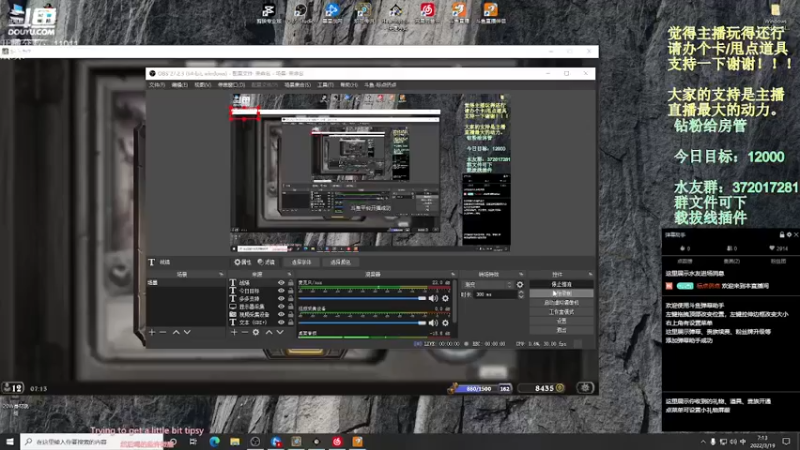Open the Task View taskbar icon

pos(193,441)
